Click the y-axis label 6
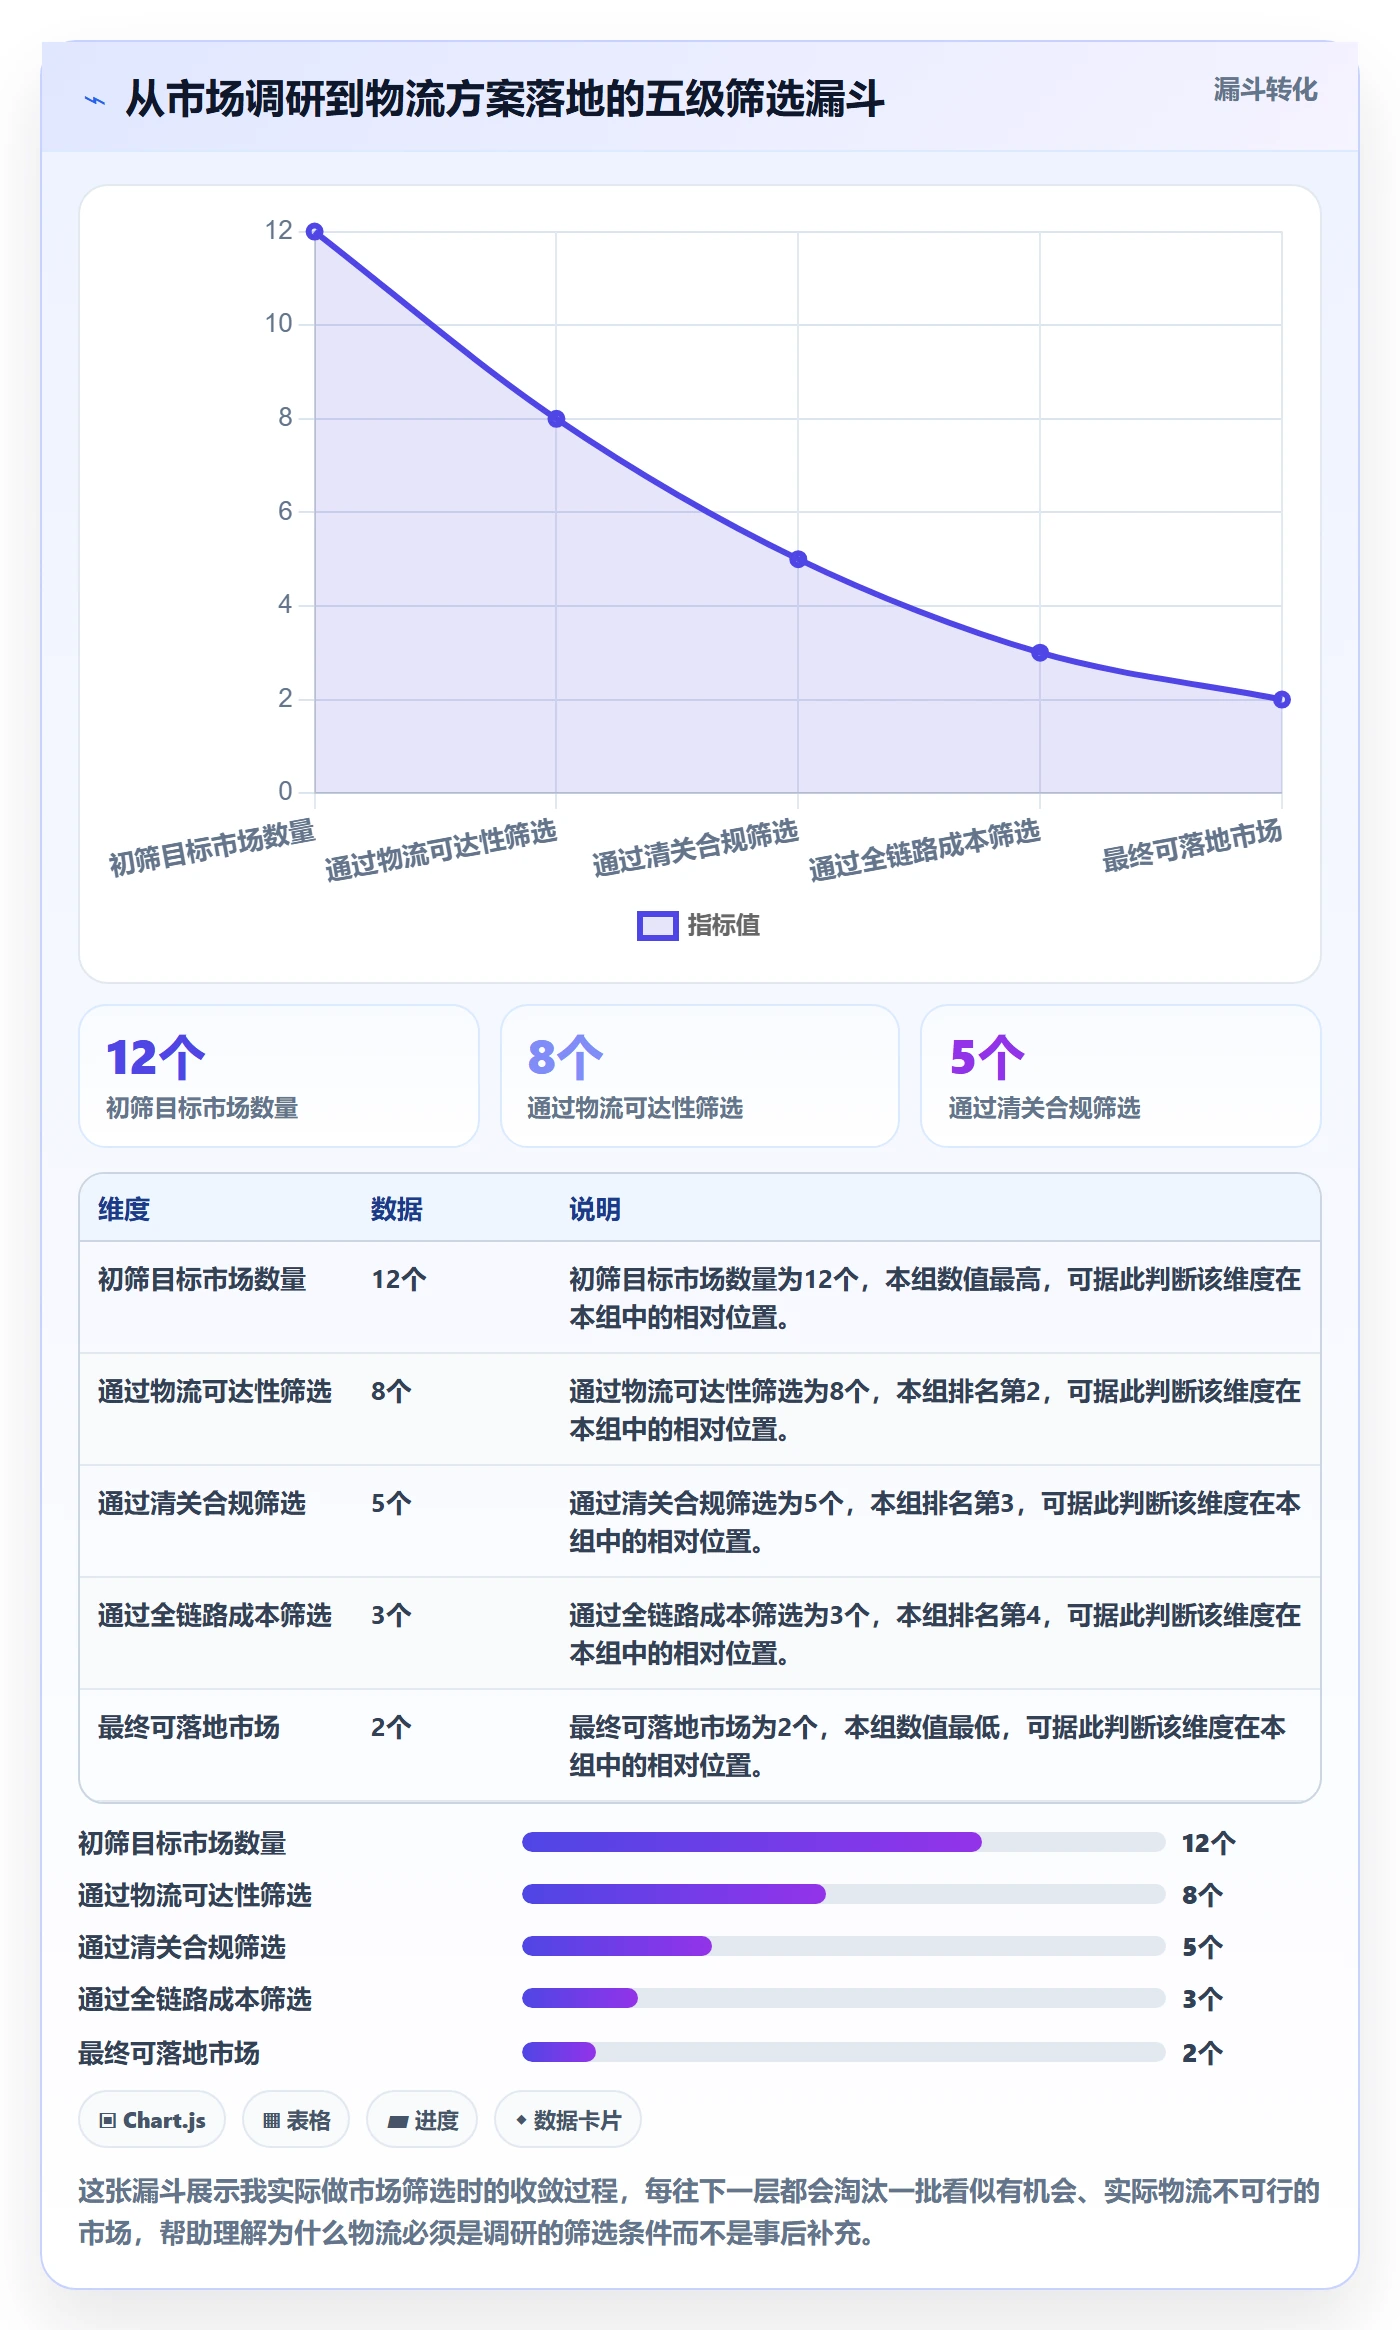The image size is (1400, 2330). click(285, 512)
